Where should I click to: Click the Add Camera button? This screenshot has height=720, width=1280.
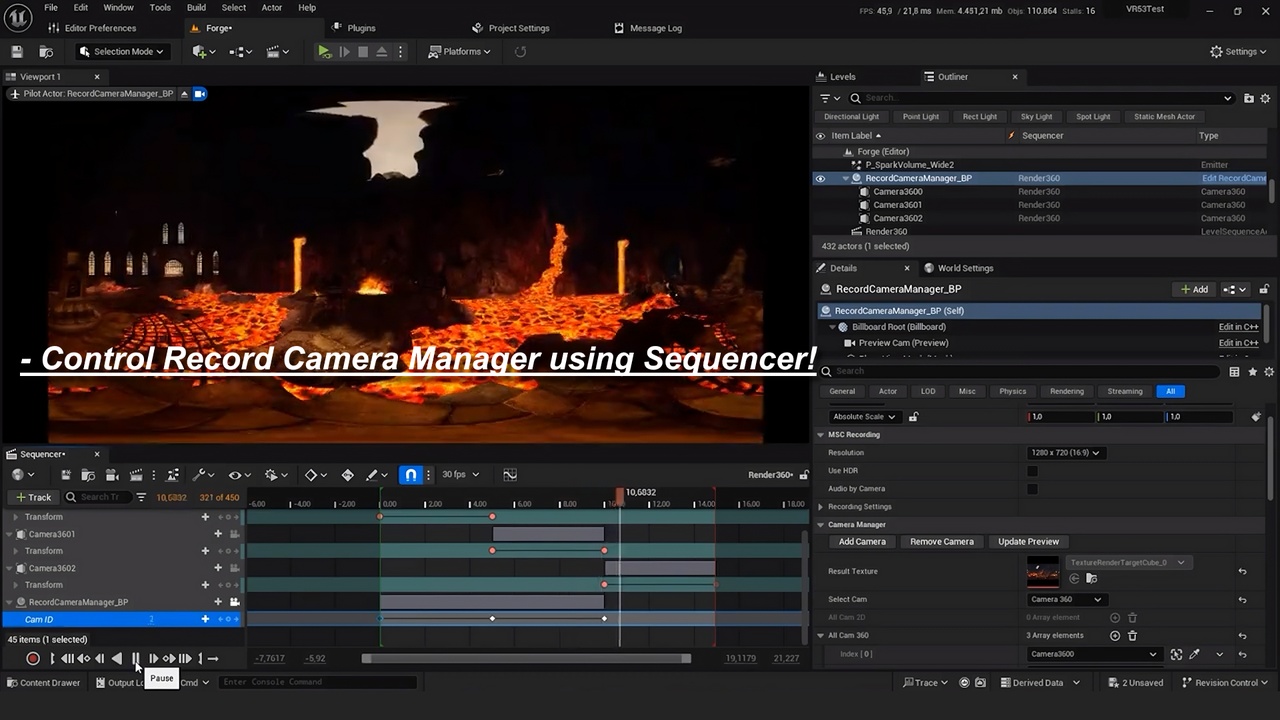pyautogui.click(x=862, y=542)
